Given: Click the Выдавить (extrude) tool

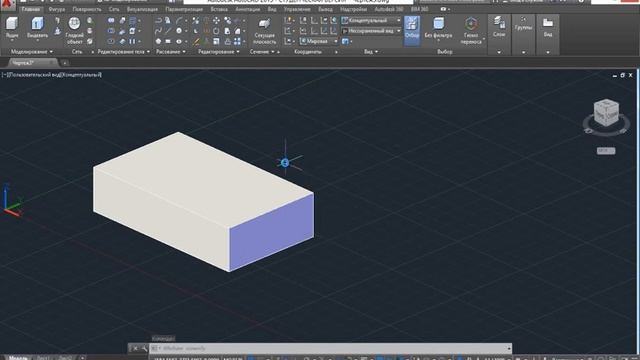Looking at the screenshot, I should (37, 27).
